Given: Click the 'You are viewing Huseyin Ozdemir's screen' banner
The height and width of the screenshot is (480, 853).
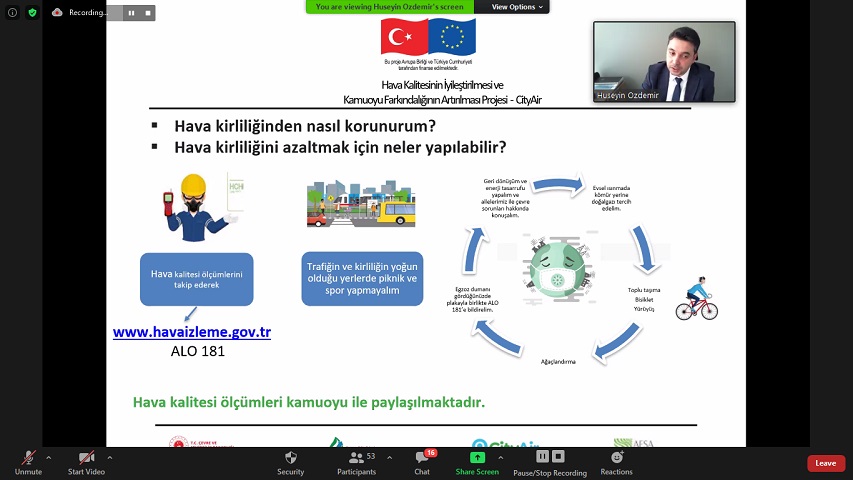Looking at the screenshot, I should point(390,7).
